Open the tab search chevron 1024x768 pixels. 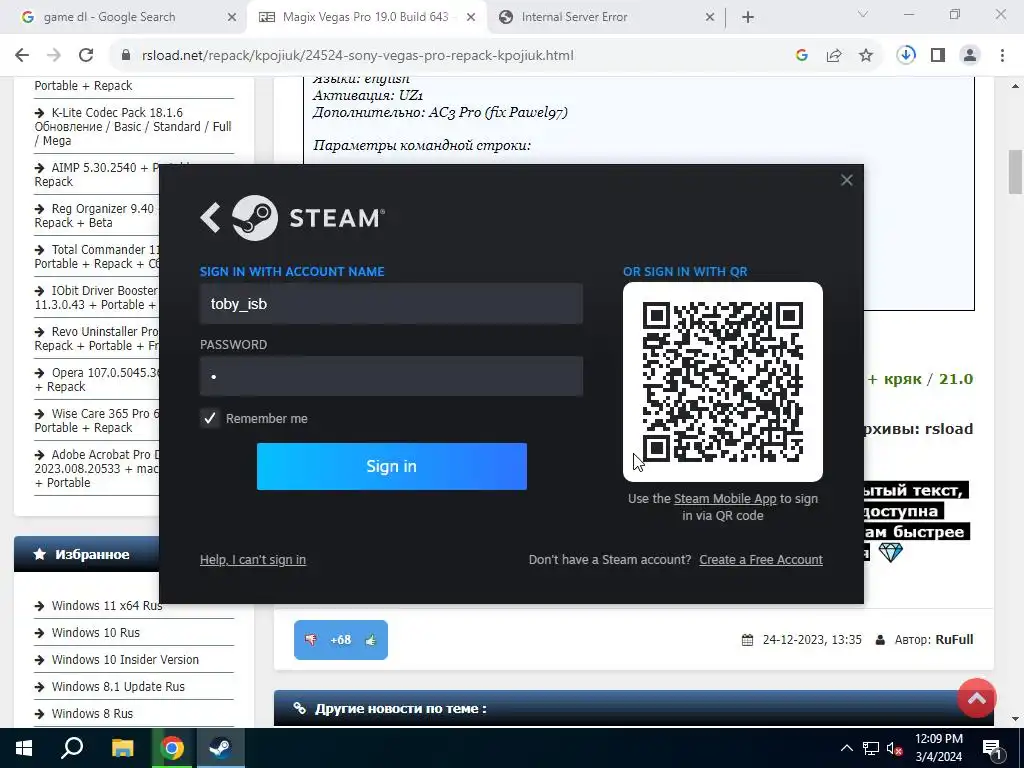point(863,14)
